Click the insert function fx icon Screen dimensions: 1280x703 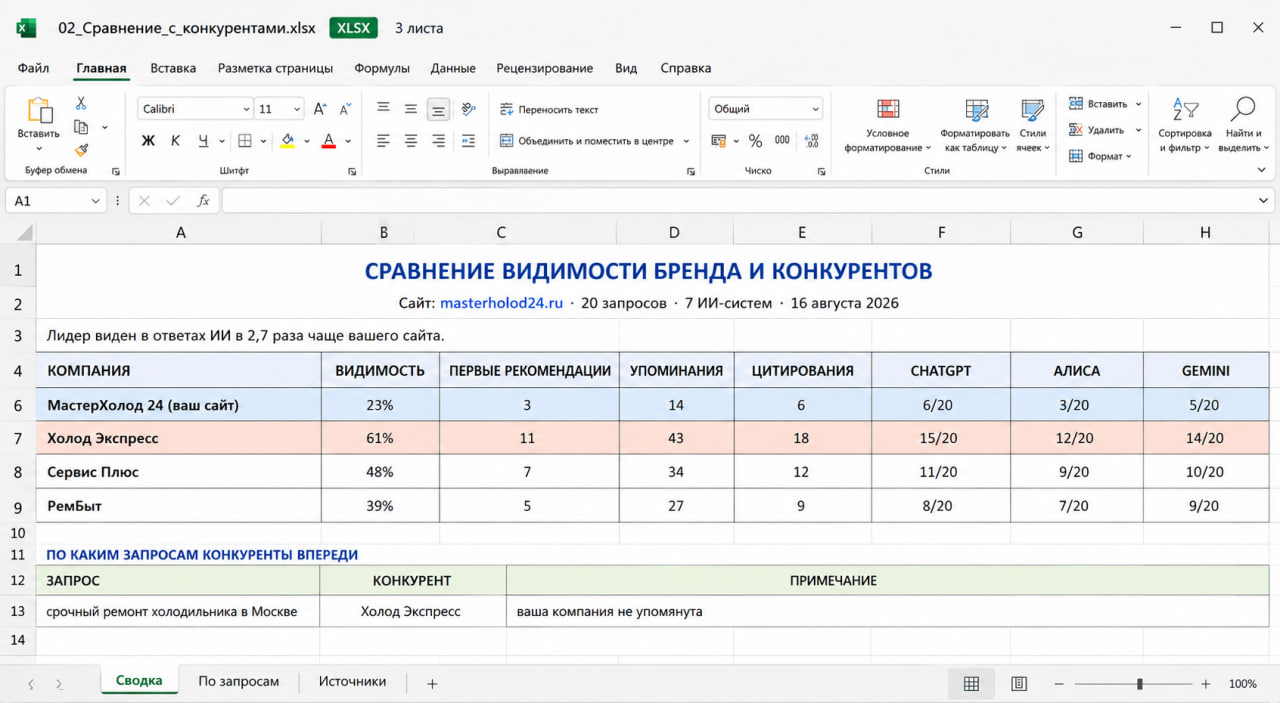(203, 200)
